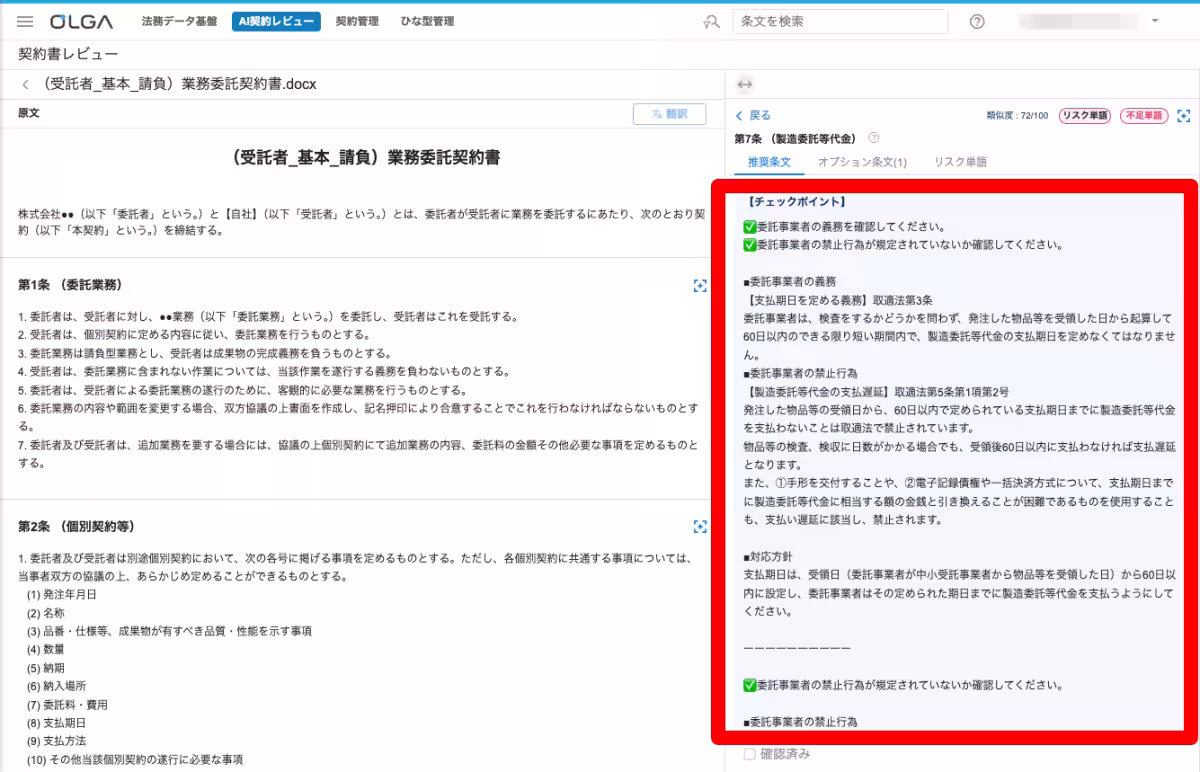Expand 第1条（委託業務）clause detail view

click(699, 286)
